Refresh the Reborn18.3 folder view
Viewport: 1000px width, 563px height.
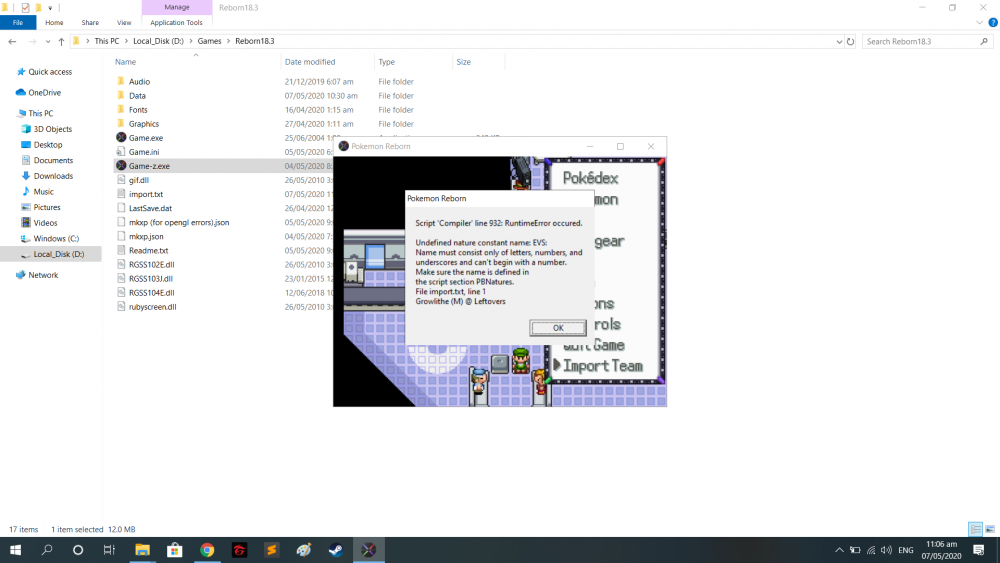(x=850, y=41)
